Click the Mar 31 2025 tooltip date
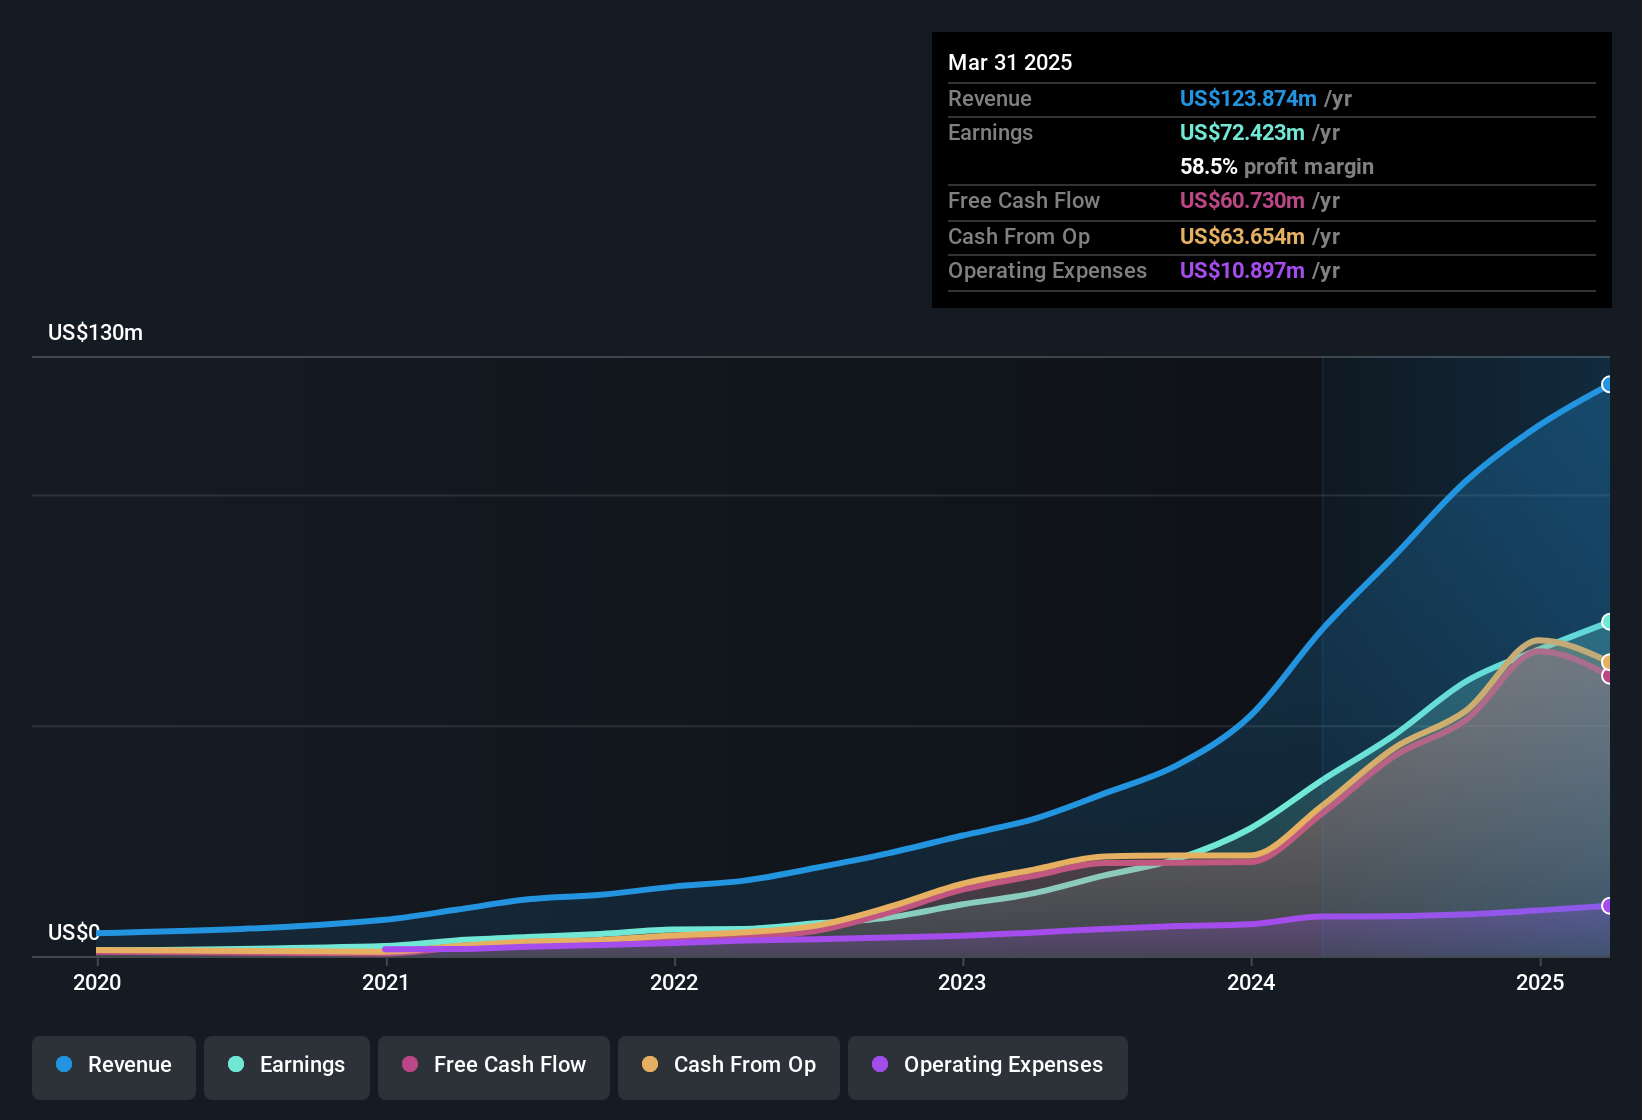This screenshot has width=1642, height=1120. click(x=1010, y=62)
